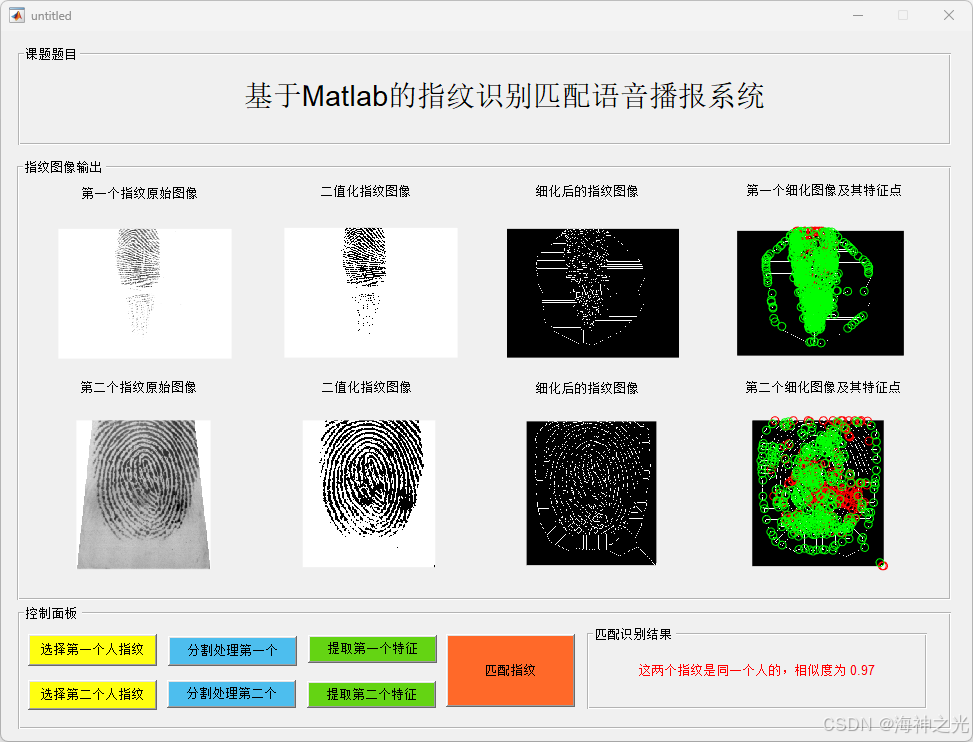Click the 匹配识别结果 panel title
Screen dimensions: 973x742
[x=633, y=634]
